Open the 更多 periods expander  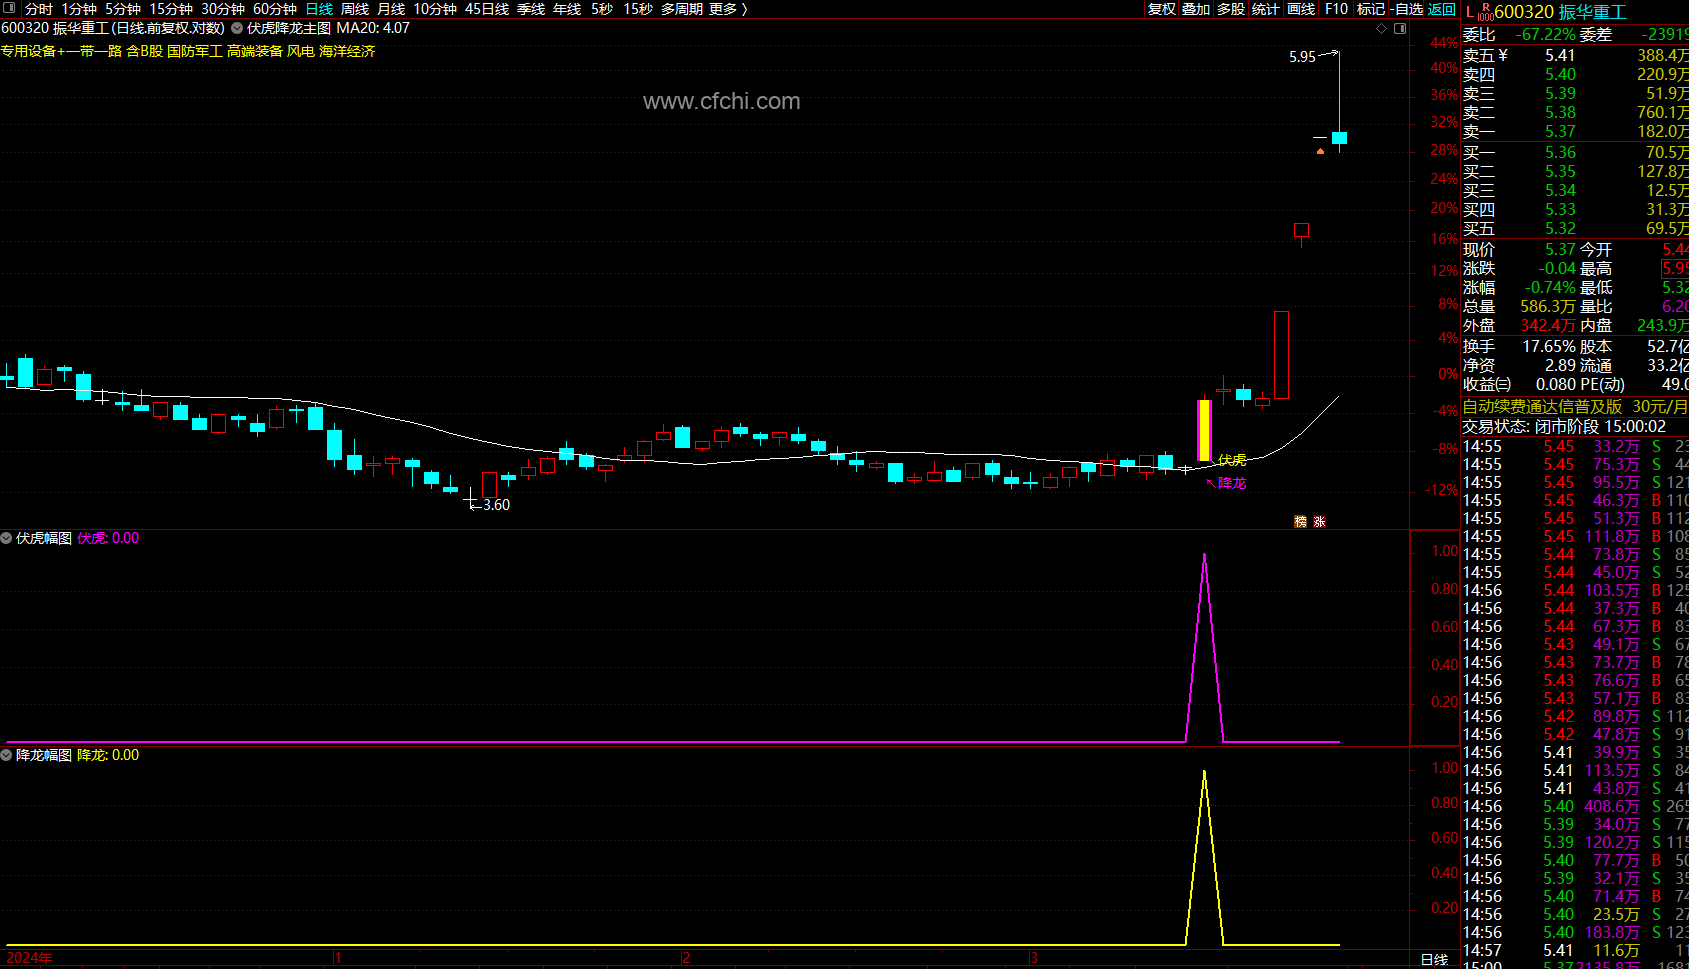coord(728,9)
